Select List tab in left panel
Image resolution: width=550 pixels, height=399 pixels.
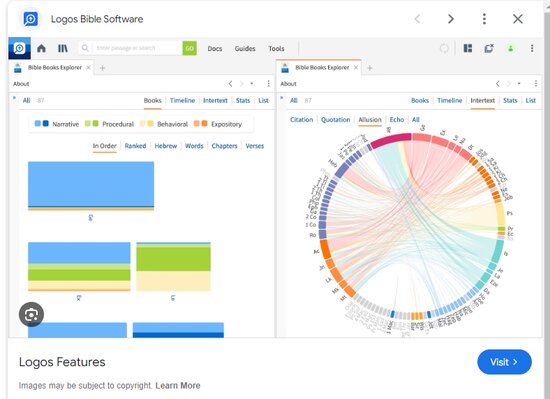[263, 100]
